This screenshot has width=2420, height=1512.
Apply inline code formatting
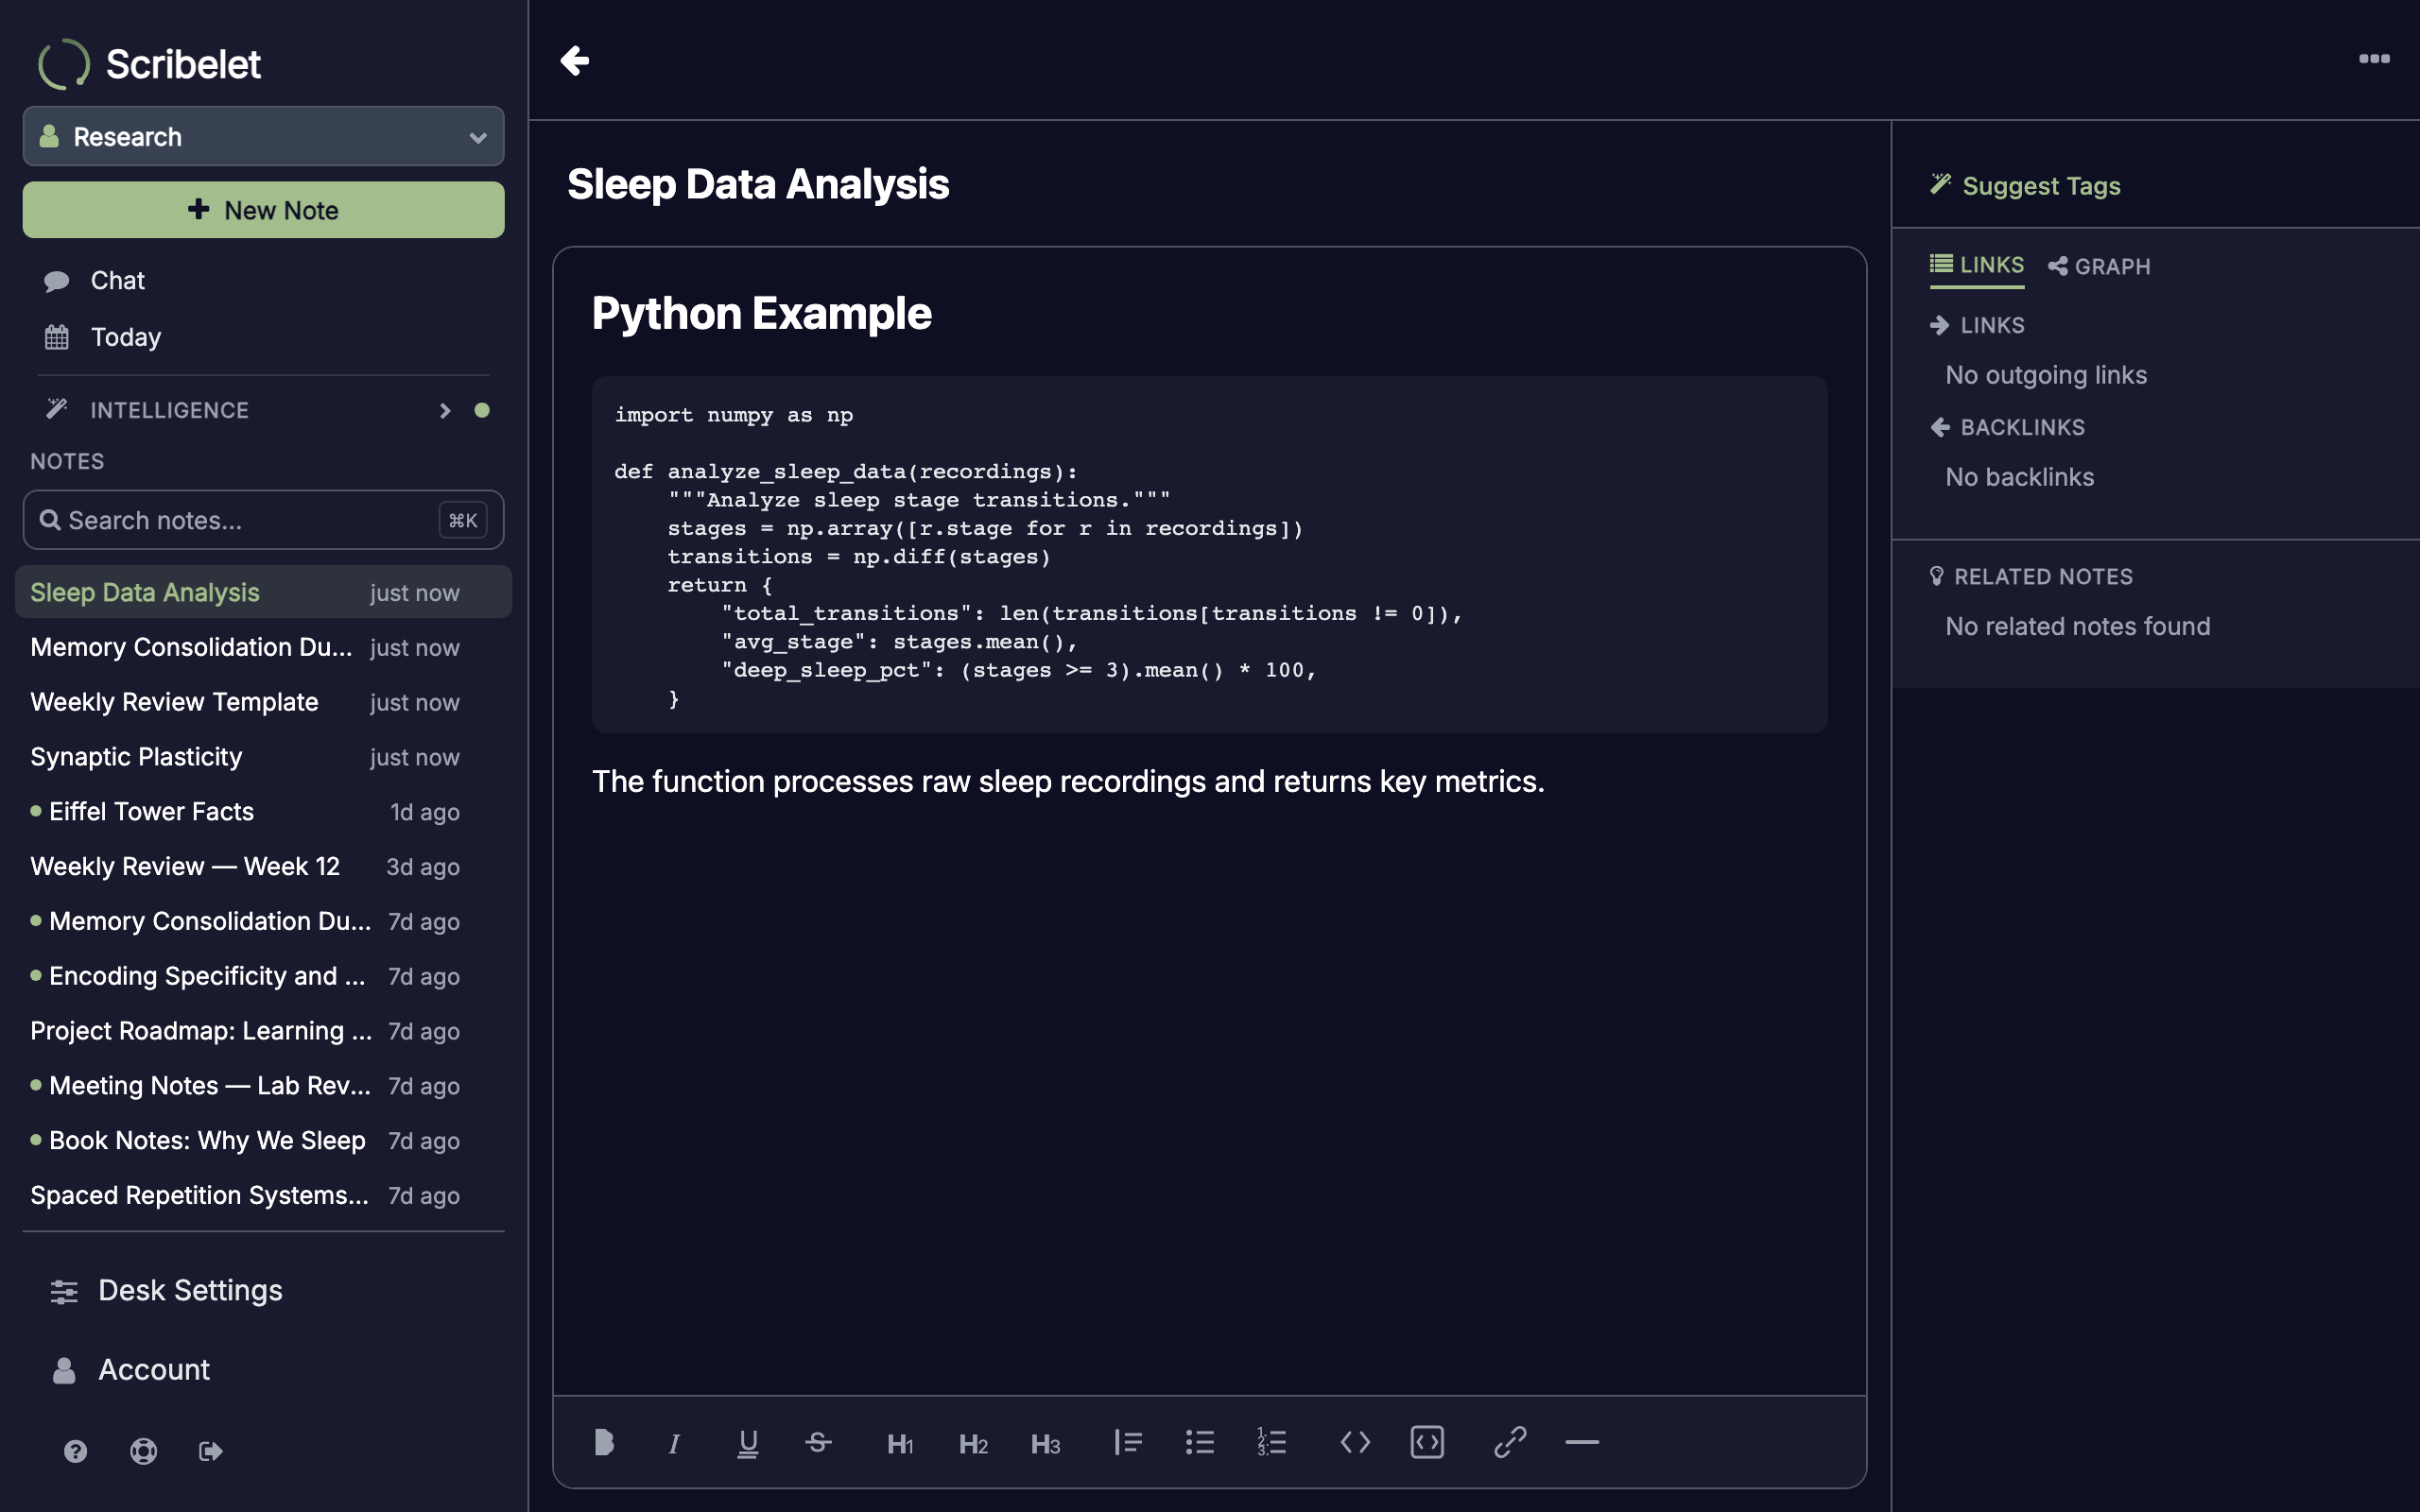(x=1355, y=1442)
